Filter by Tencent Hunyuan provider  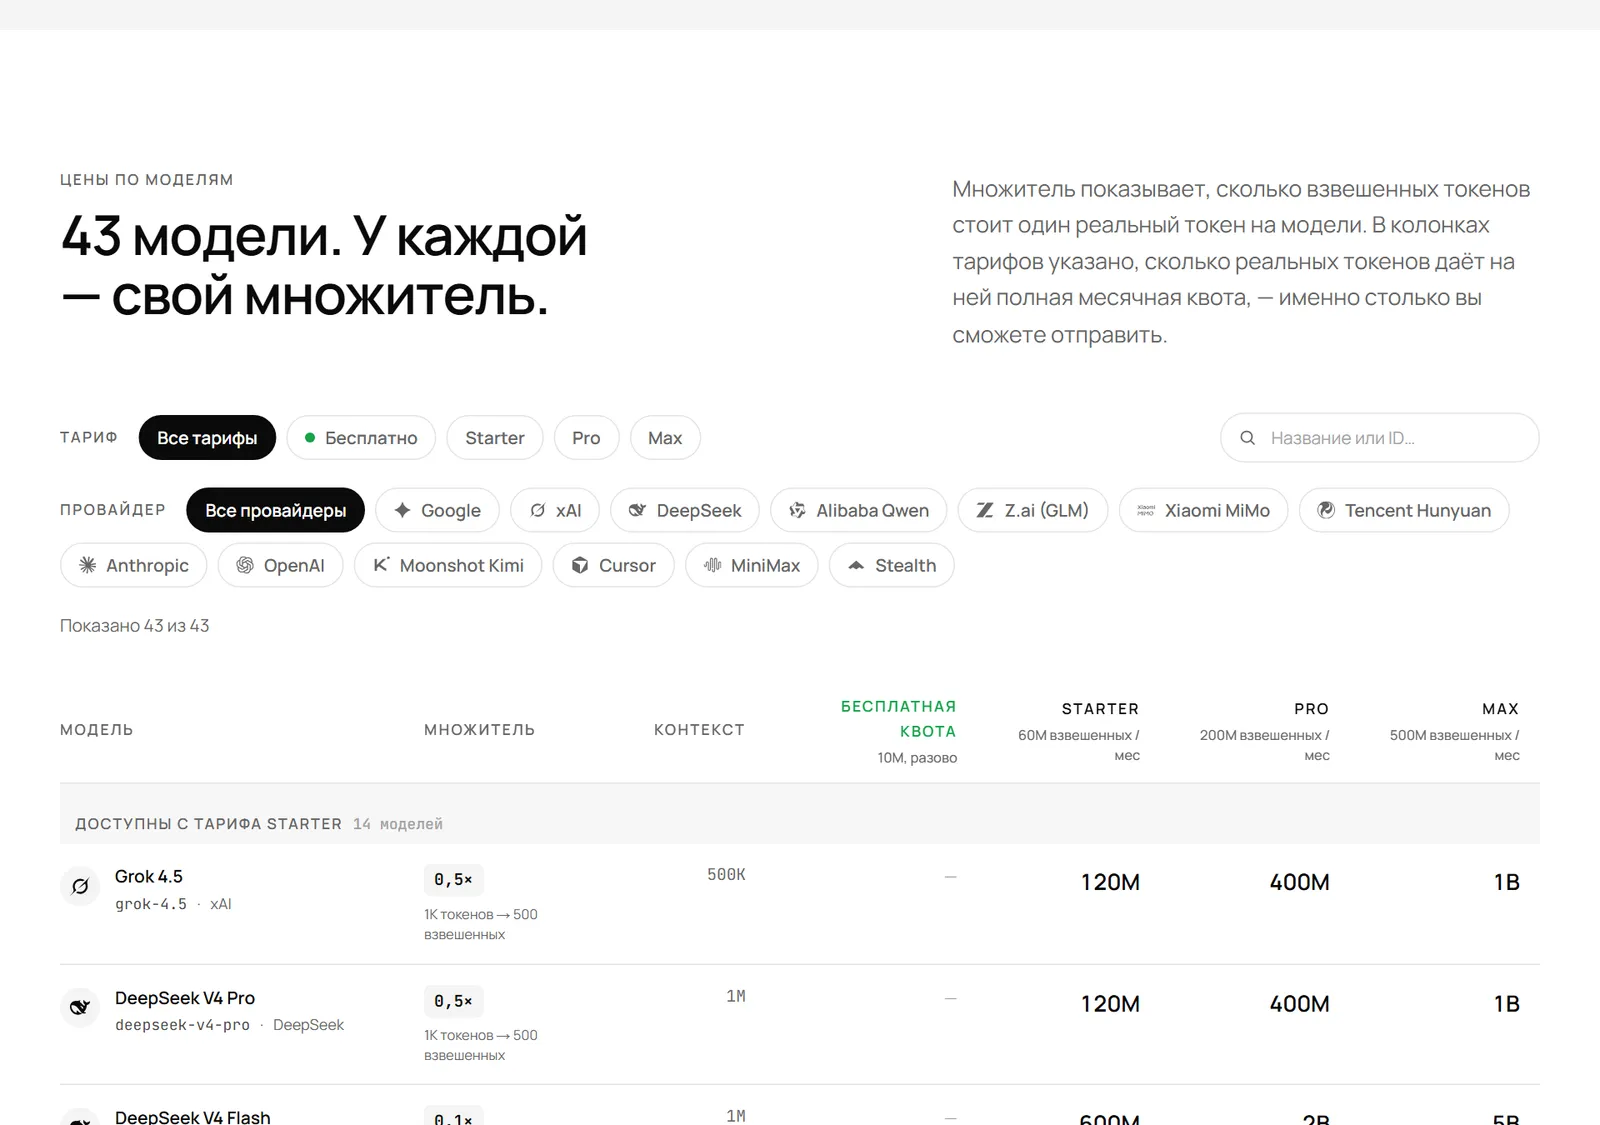click(x=1404, y=510)
